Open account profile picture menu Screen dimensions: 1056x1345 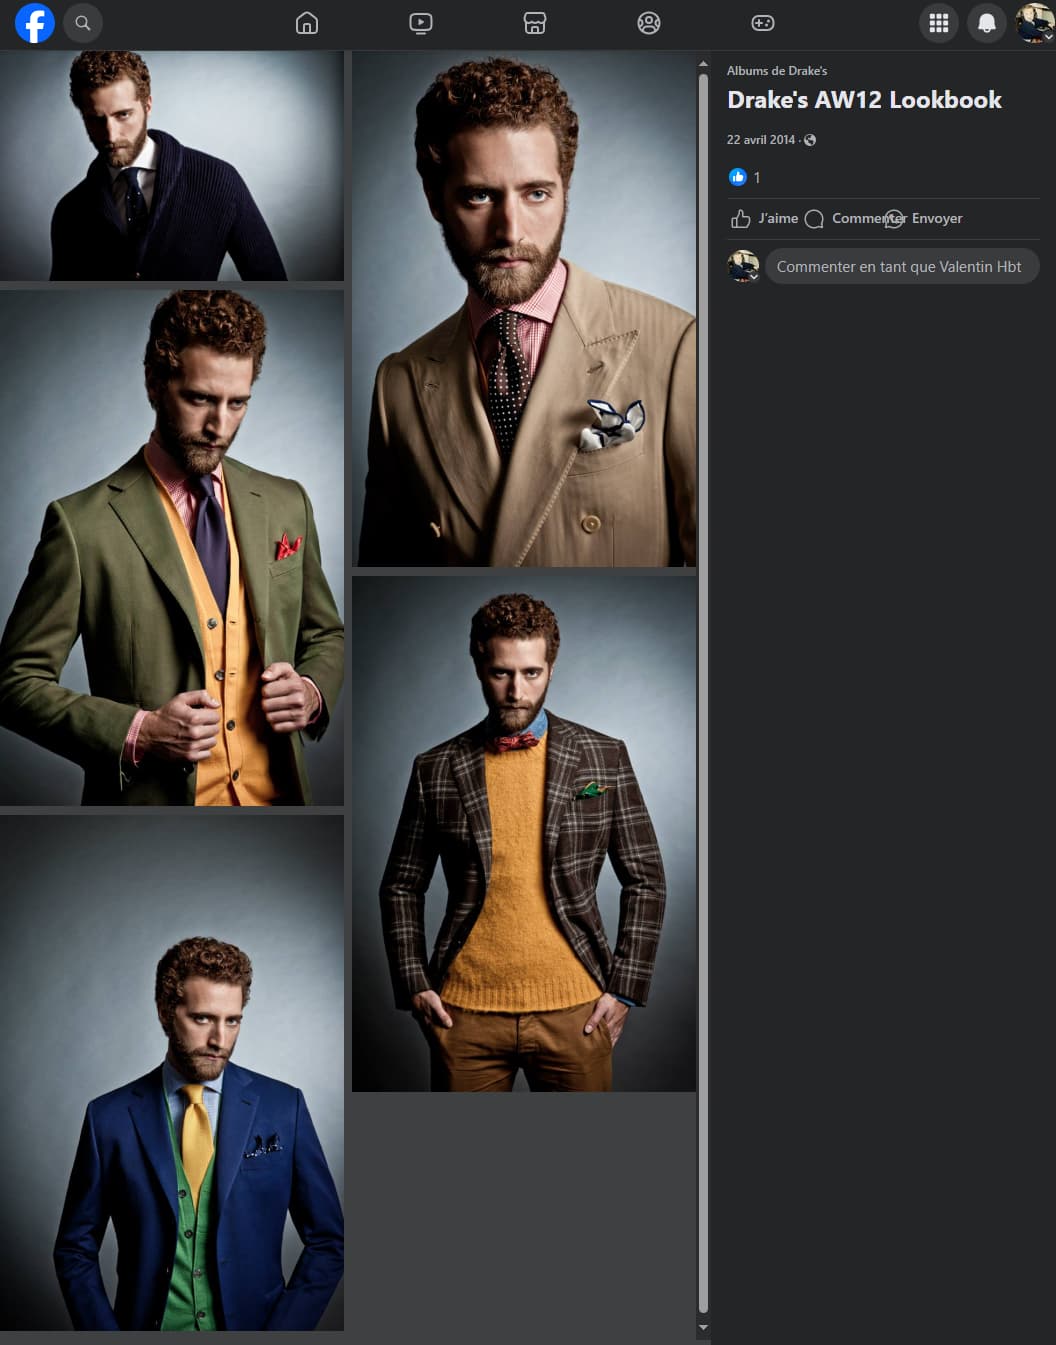point(1034,23)
